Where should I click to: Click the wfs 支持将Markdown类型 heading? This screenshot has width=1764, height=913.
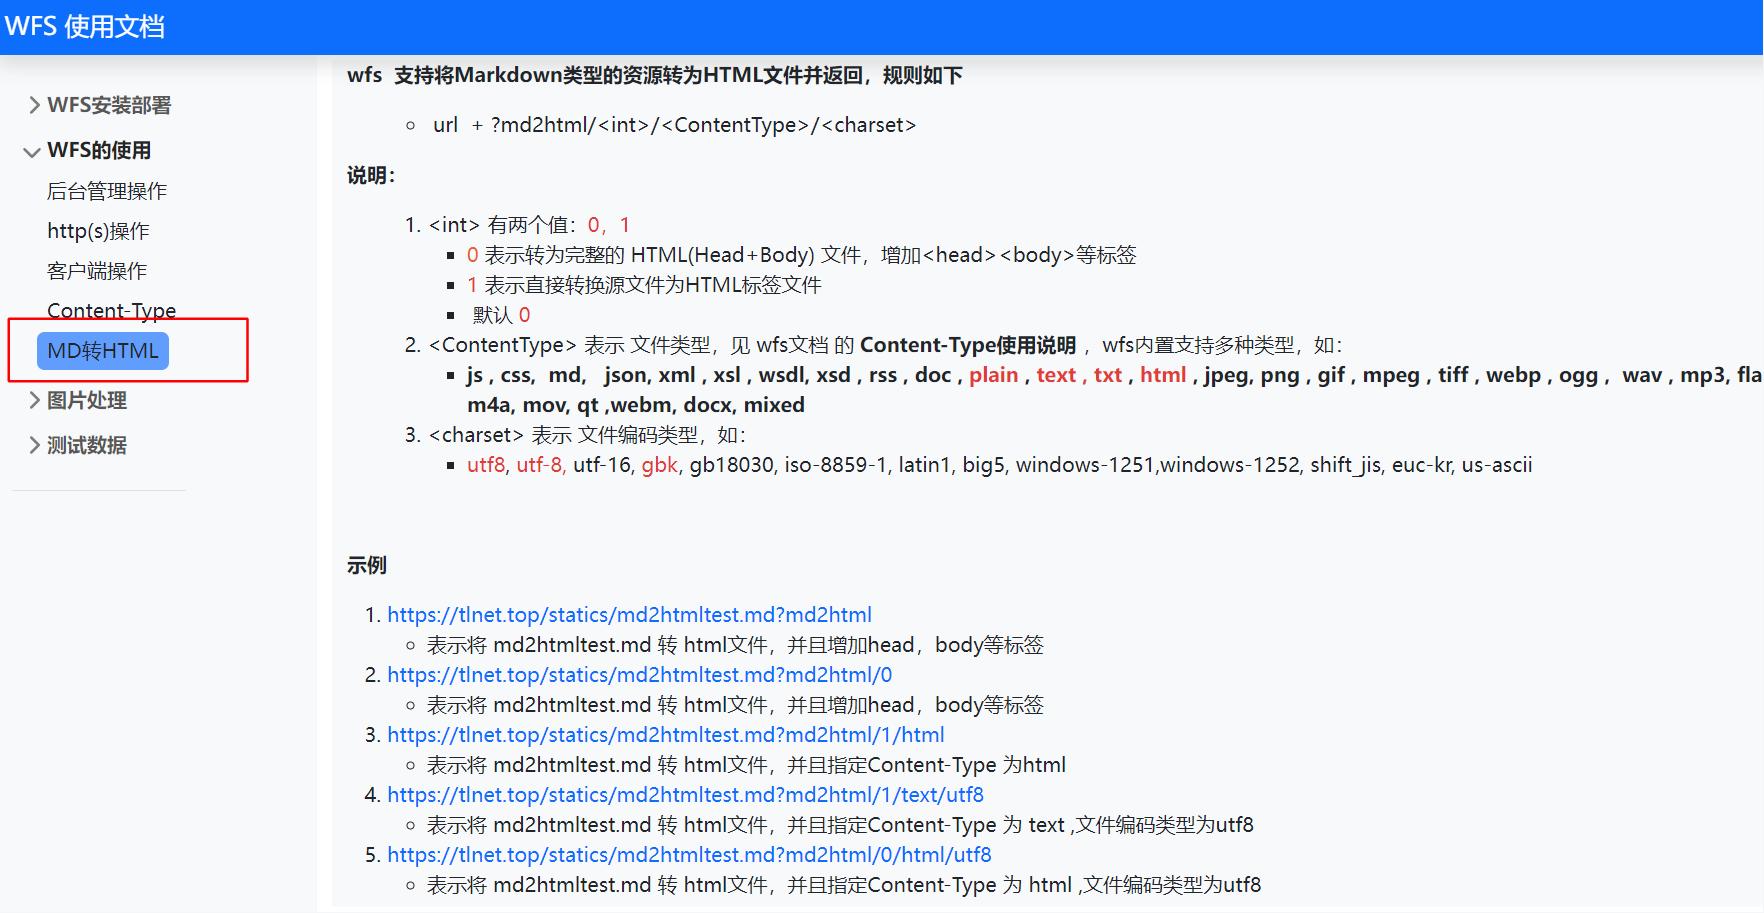point(655,75)
